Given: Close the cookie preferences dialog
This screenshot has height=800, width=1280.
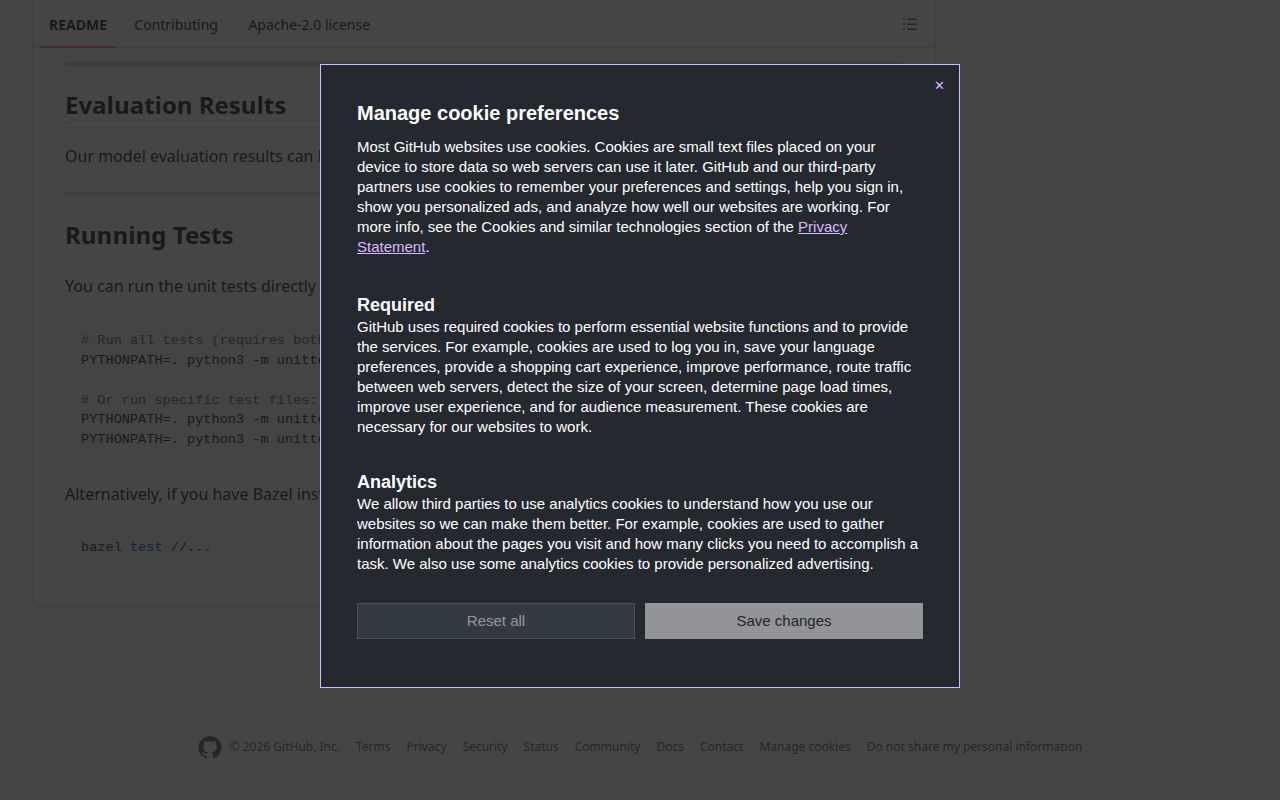Looking at the screenshot, I should click(939, 86).
